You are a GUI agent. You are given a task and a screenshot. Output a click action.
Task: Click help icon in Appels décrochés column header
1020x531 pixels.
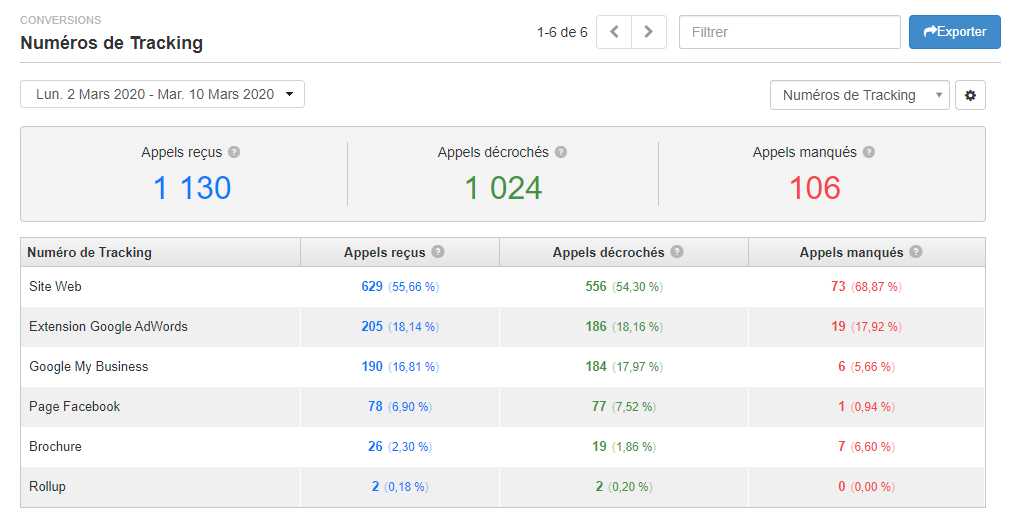click(677, 252)
